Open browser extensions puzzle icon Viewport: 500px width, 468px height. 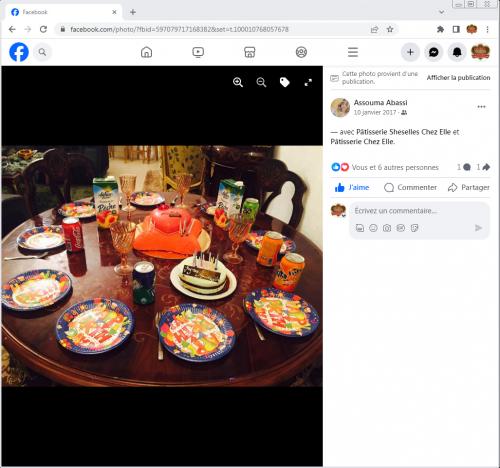point(440,29)
